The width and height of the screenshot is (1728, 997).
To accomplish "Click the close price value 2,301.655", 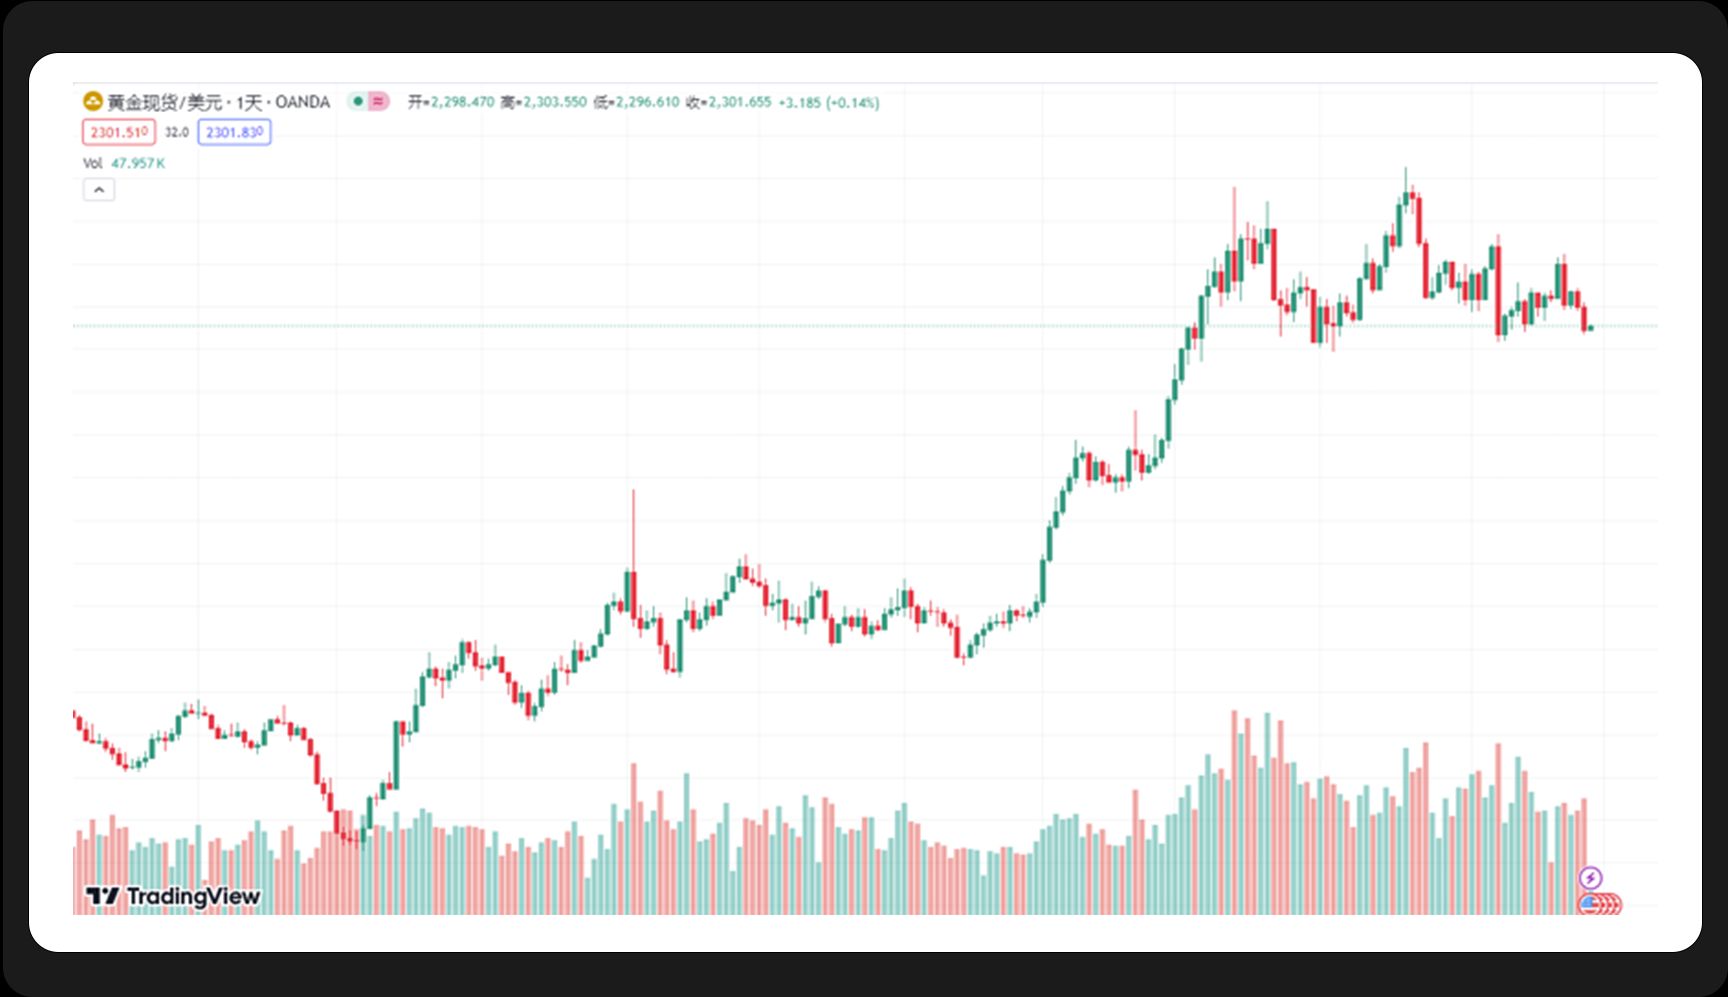I will click(740, 102).
